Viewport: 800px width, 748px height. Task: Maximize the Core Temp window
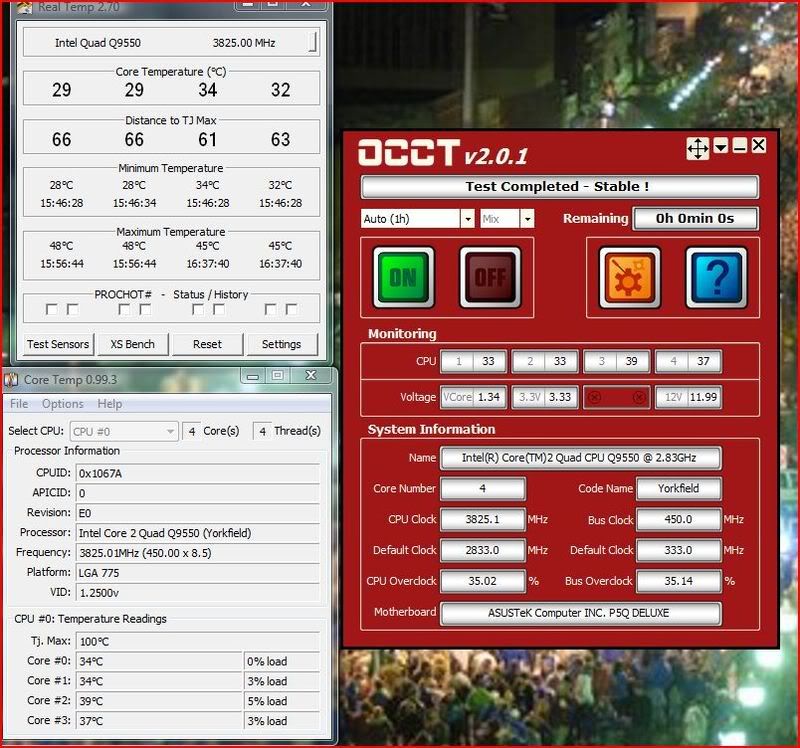tap(278, 376)
